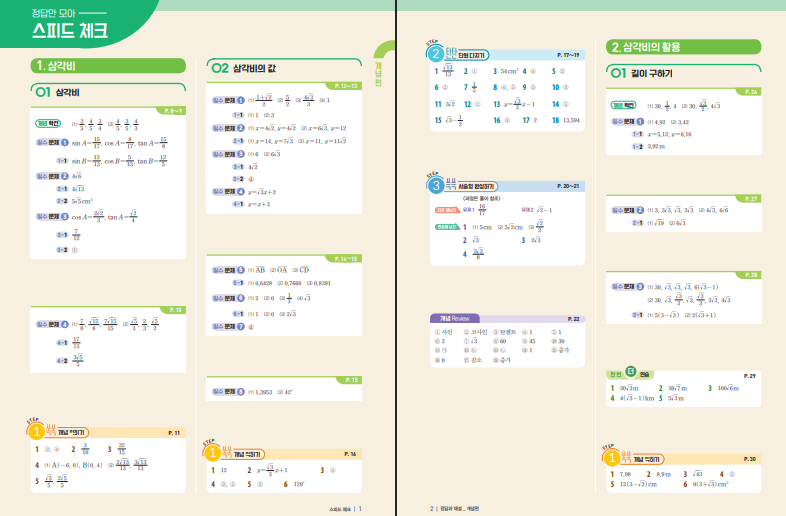Viewport: 786px width, 516px height.
Task: Click the orange STEP 1 badge above P. 11
Action: coord(38,431)
